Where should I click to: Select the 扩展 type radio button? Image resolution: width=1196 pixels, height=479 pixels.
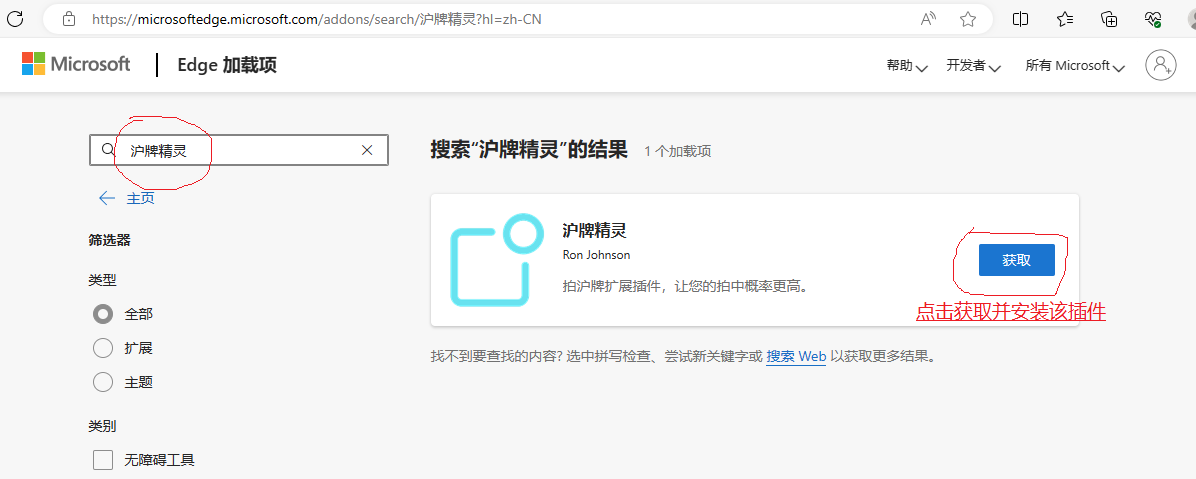pos(102,348)
